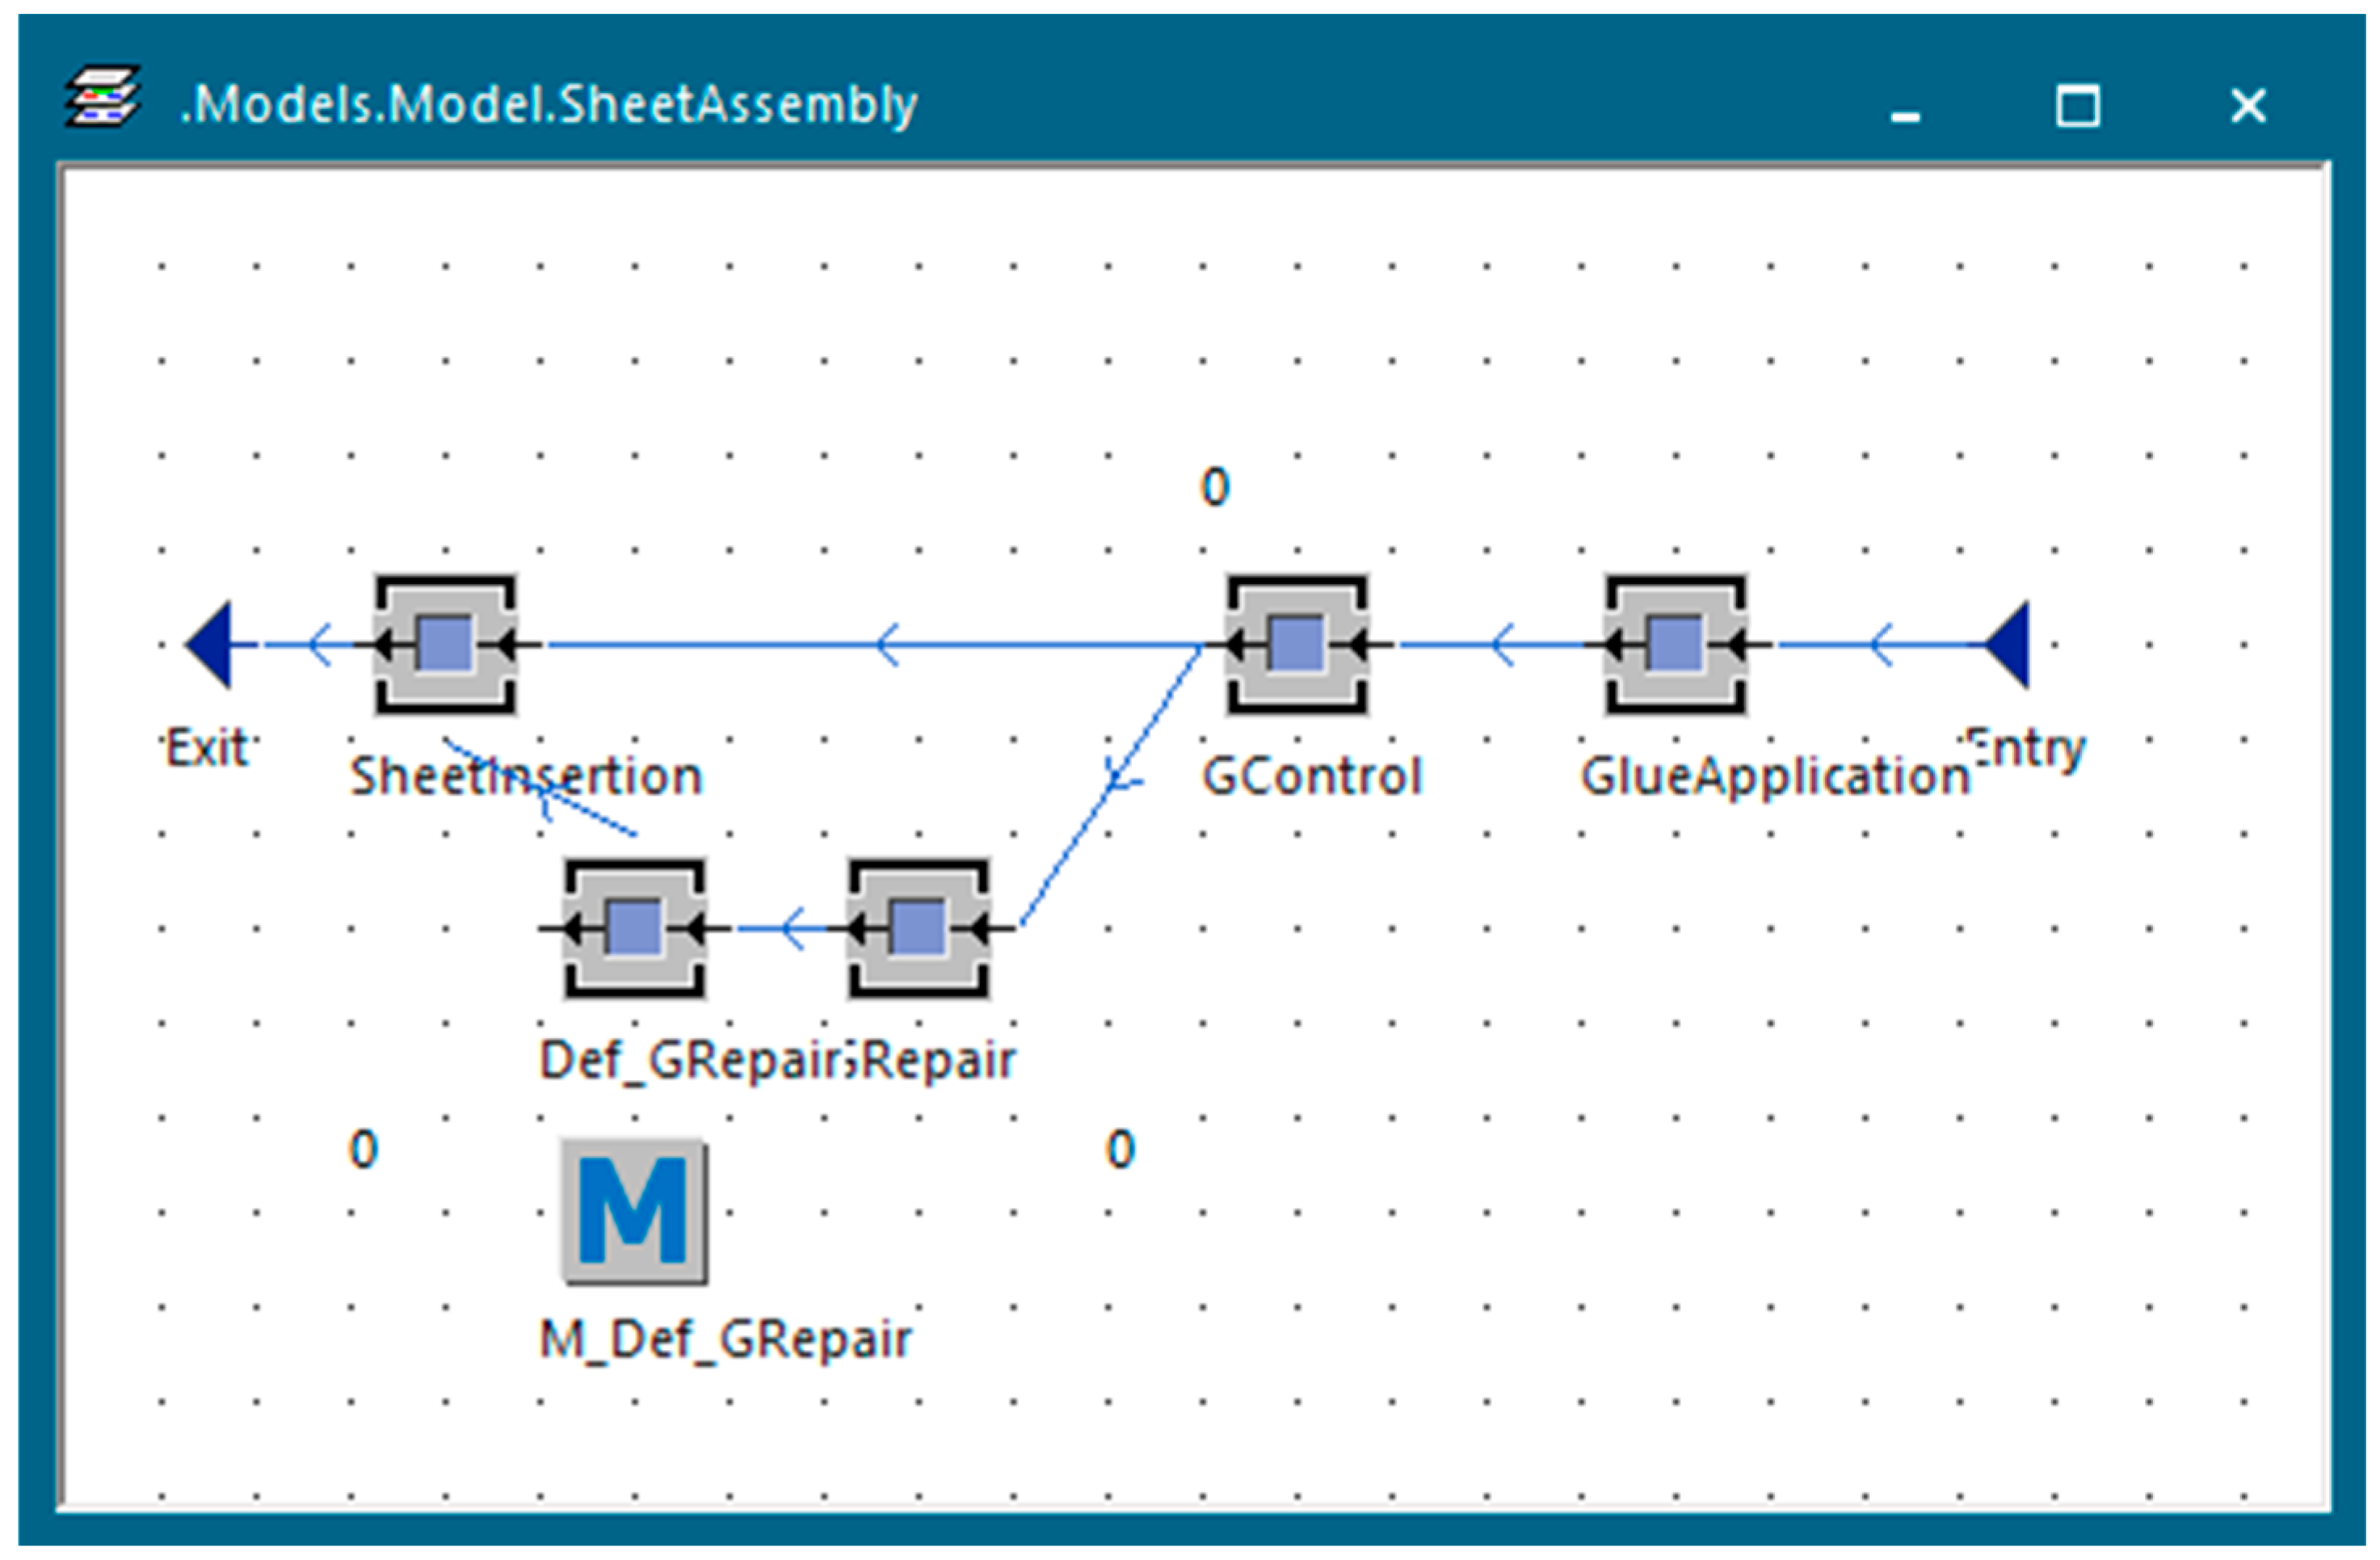Select the Def_GRepair station icon
The image size is (2380, 1560).
click(x=634, y=928)
